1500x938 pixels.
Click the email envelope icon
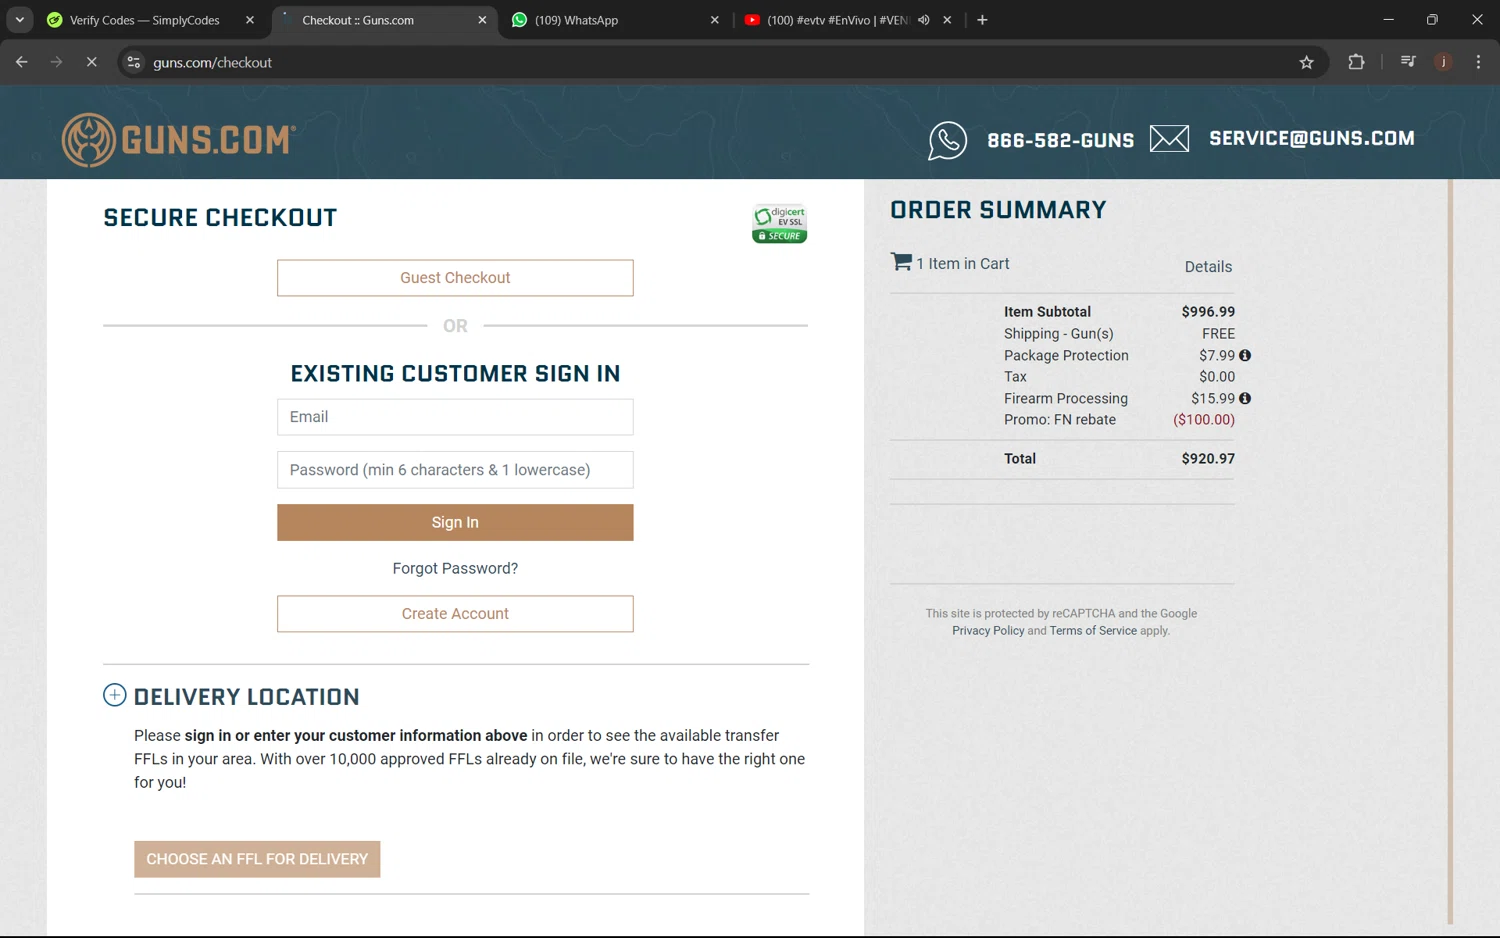[1169, 139]
